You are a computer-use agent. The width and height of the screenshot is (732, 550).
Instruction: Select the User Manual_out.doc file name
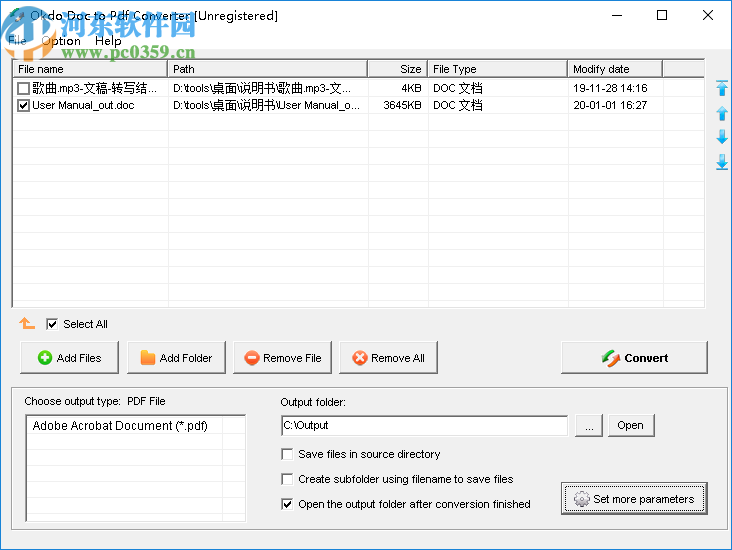(83, 106)
